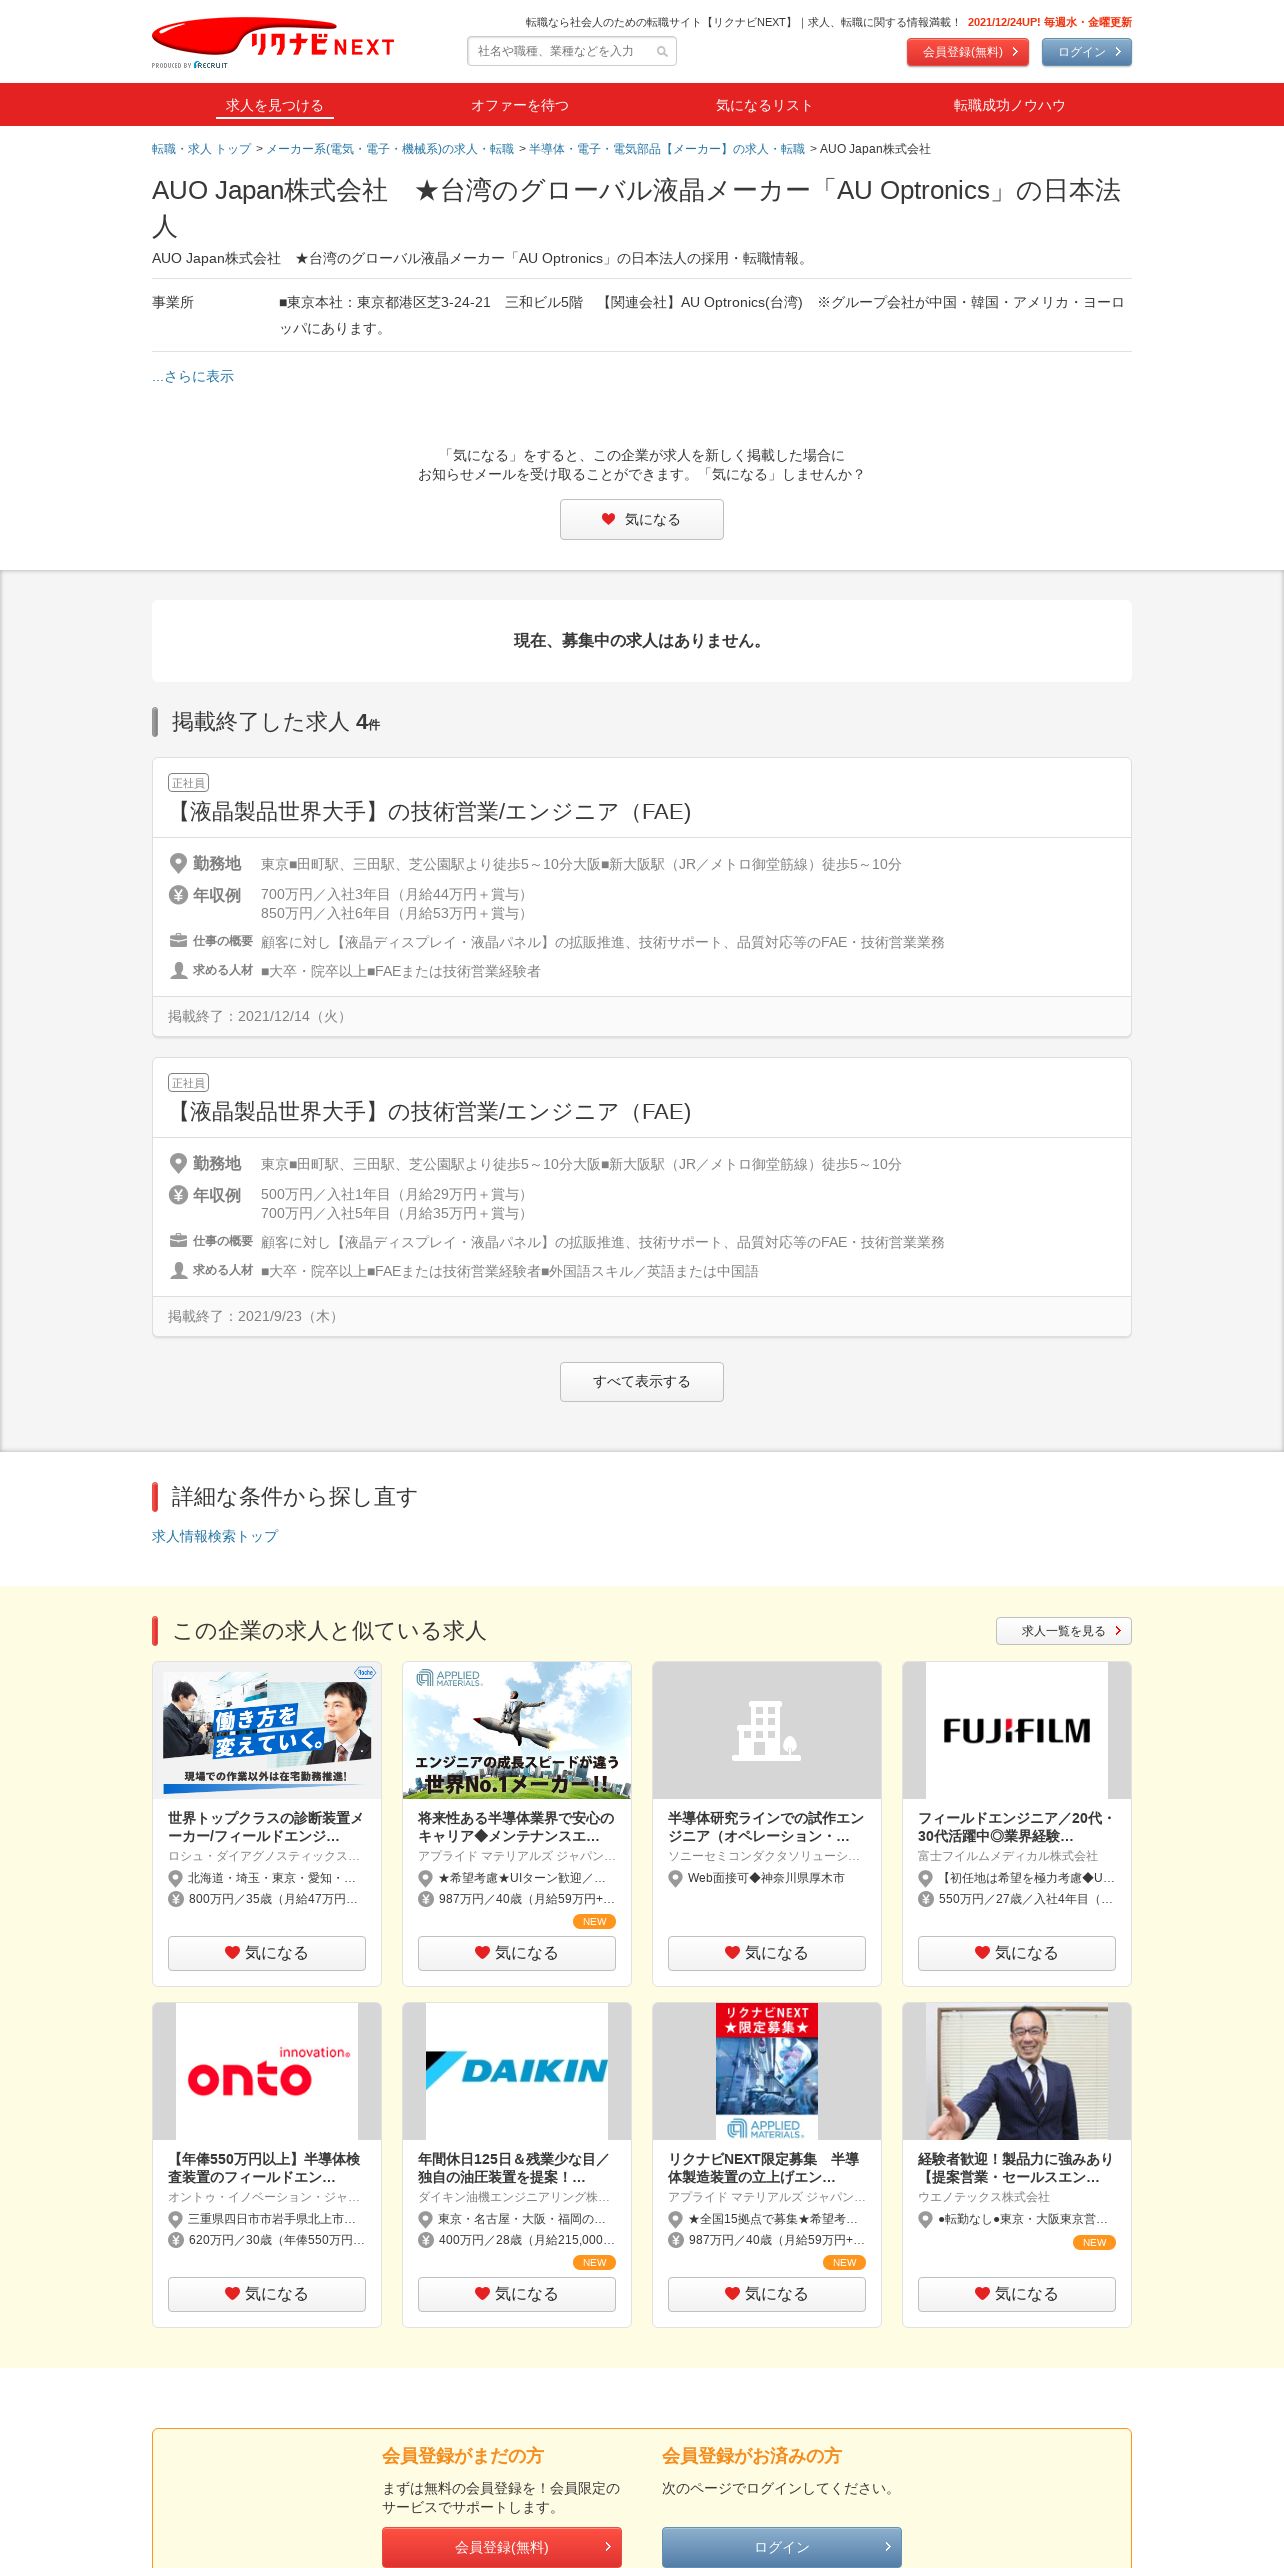
Task: Click the 年収例 yen icon in first job
Action: [178, 895]
